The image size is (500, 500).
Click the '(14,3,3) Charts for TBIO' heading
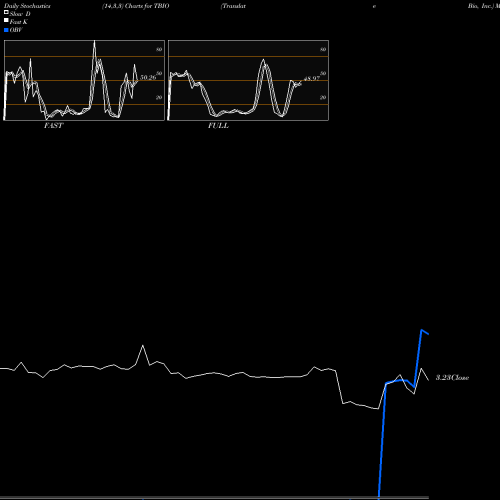coord(136,6)
